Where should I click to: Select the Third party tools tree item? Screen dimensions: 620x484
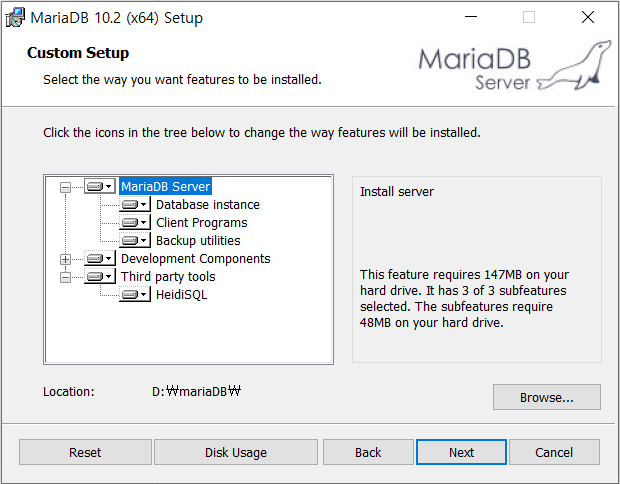(168, 276)
